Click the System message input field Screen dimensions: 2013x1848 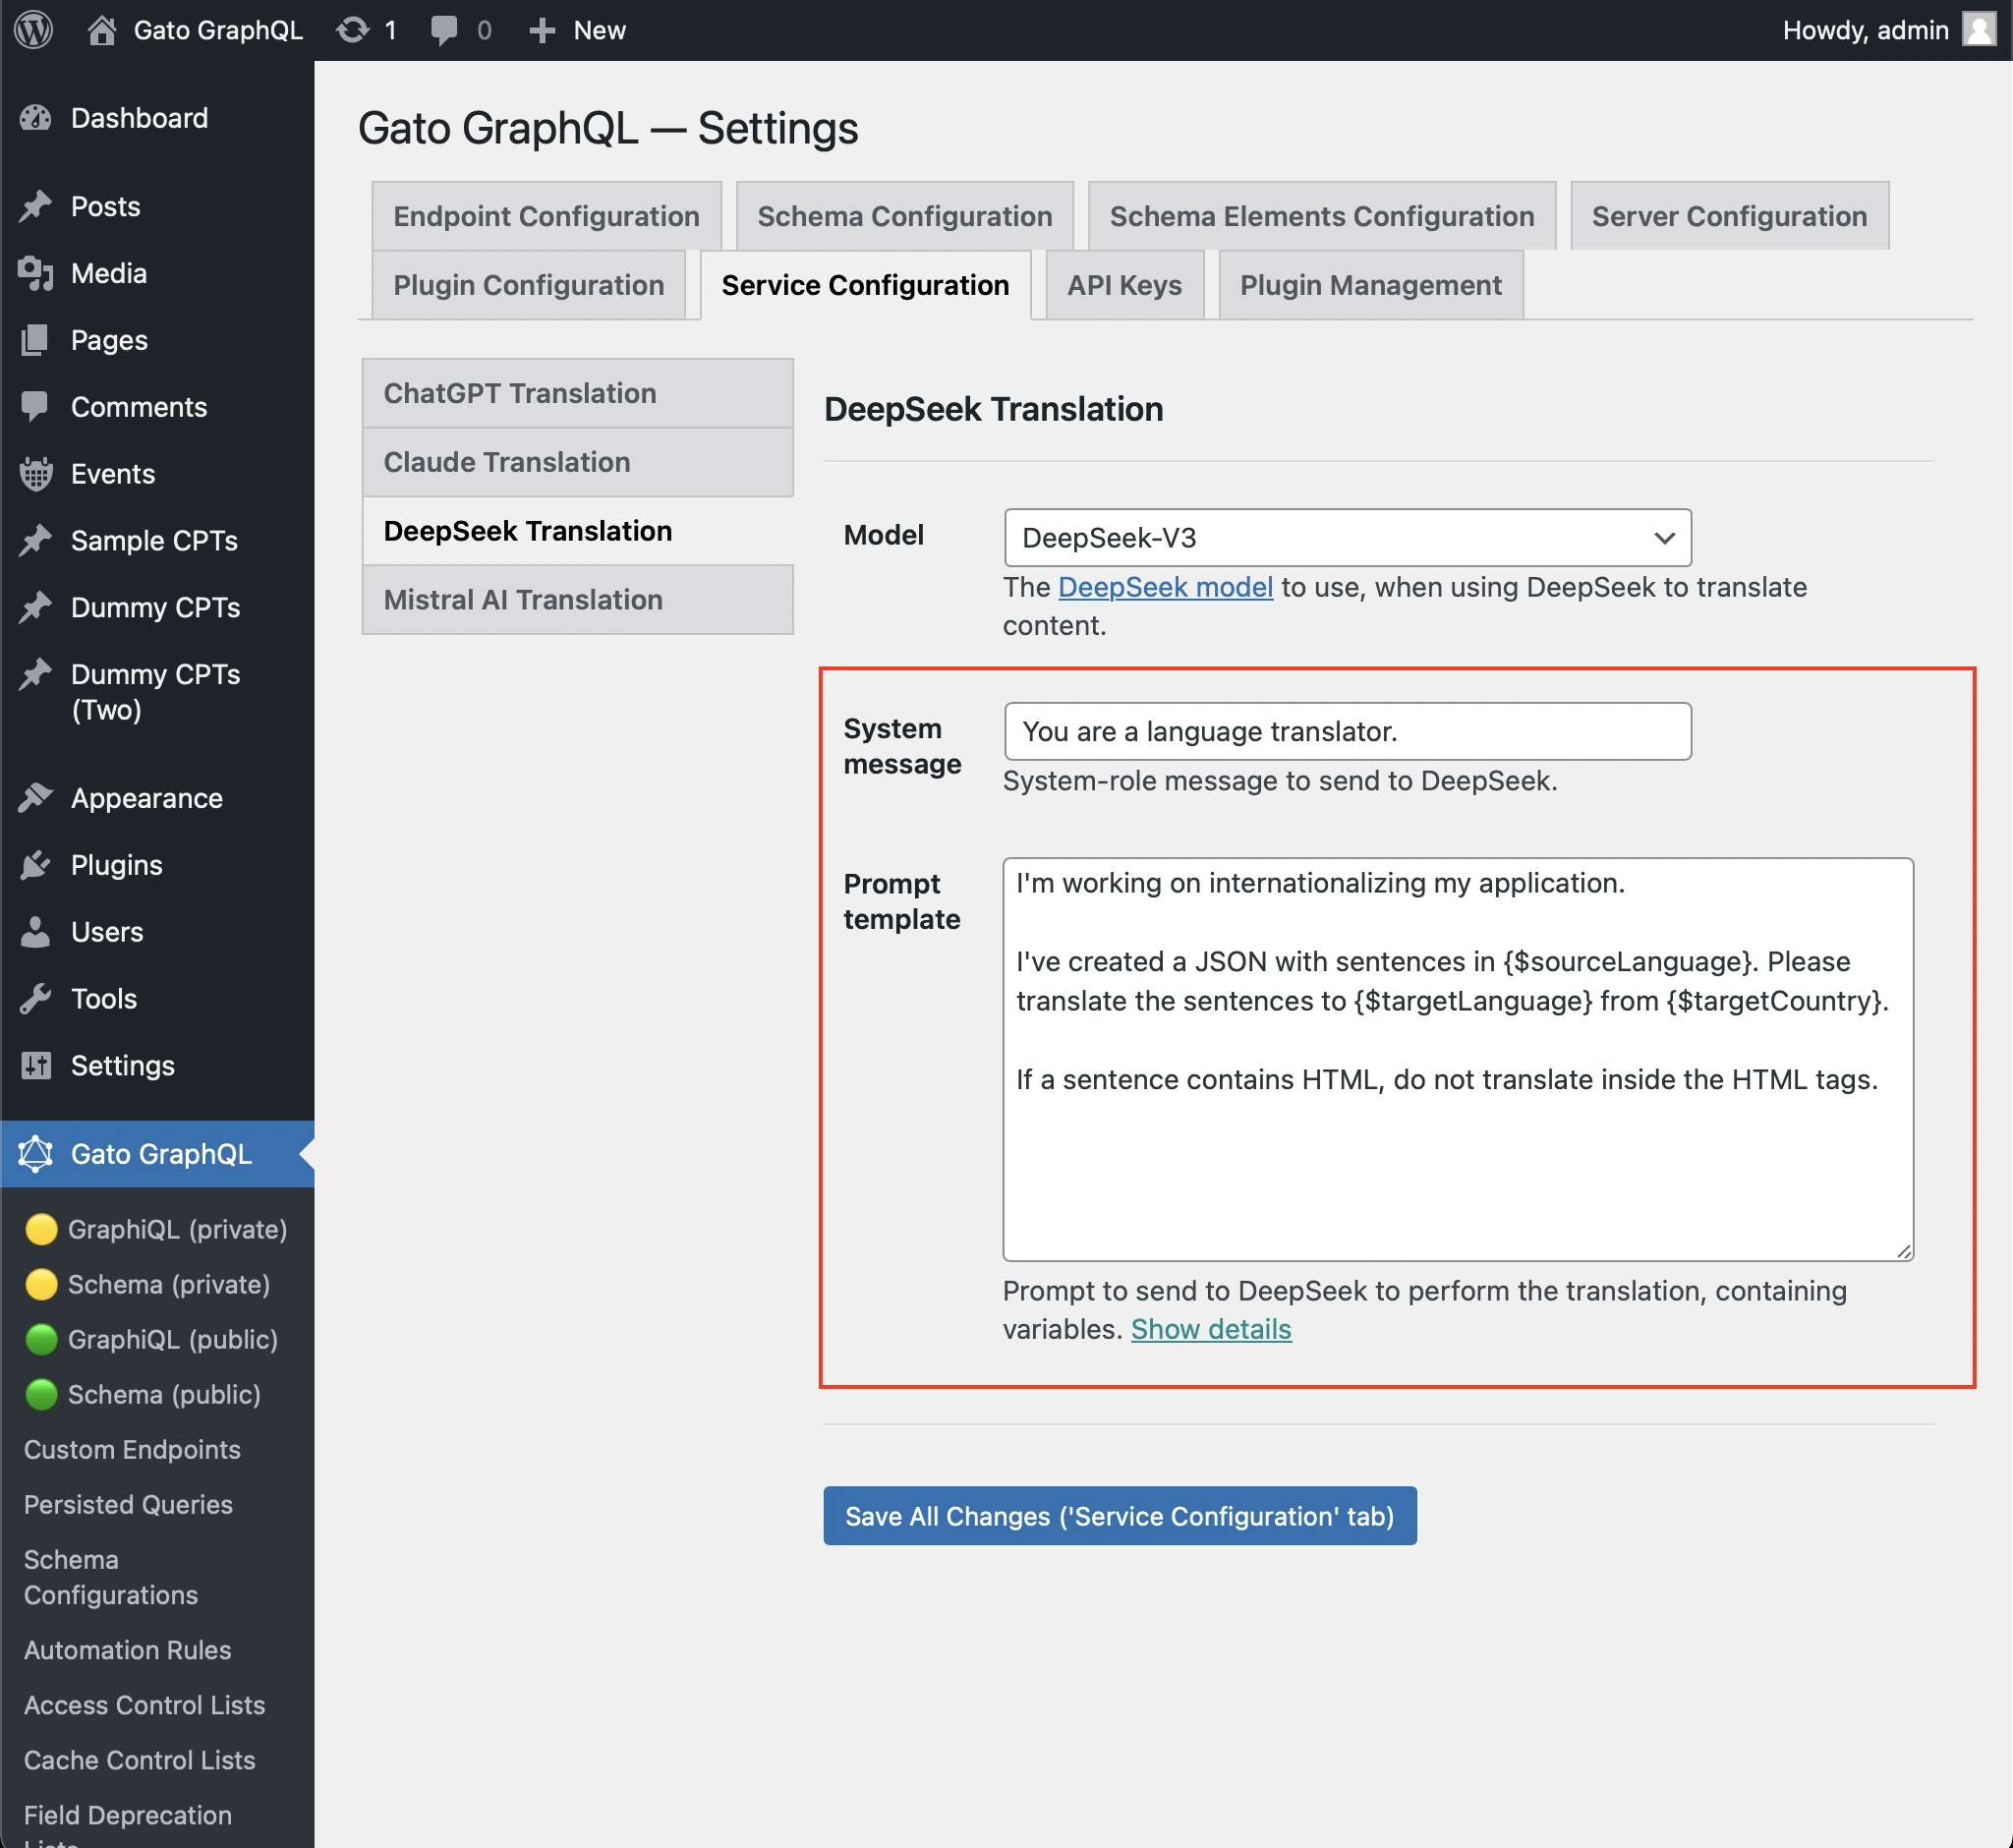click(1347, 732)
